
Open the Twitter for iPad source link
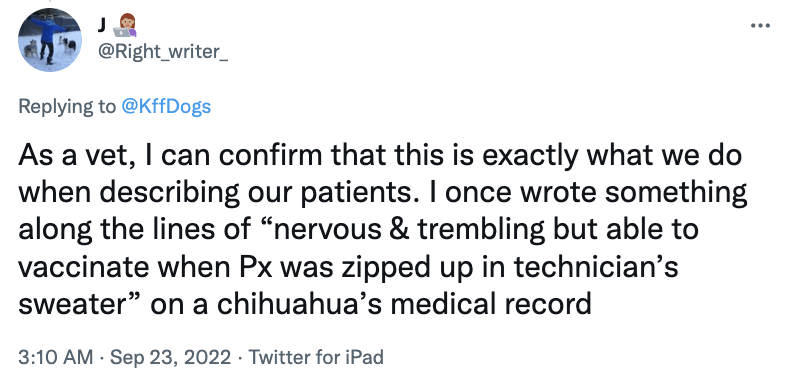316,357
